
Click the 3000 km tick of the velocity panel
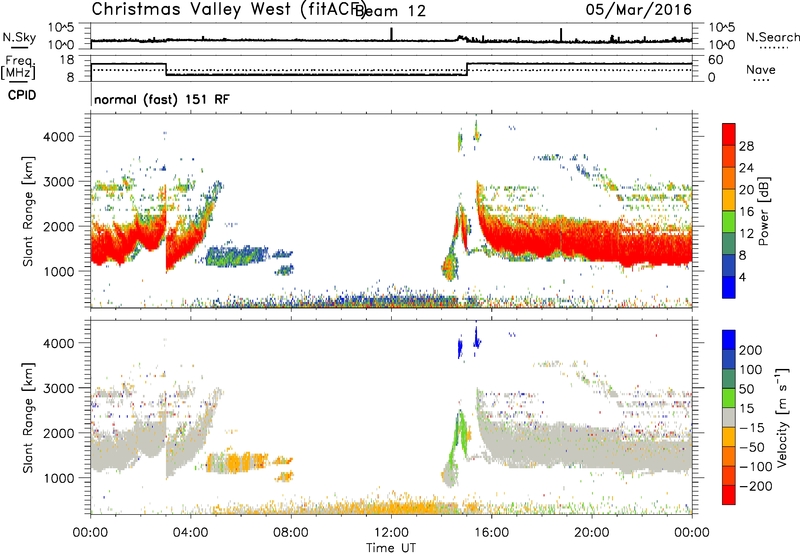tap(58, 388)
